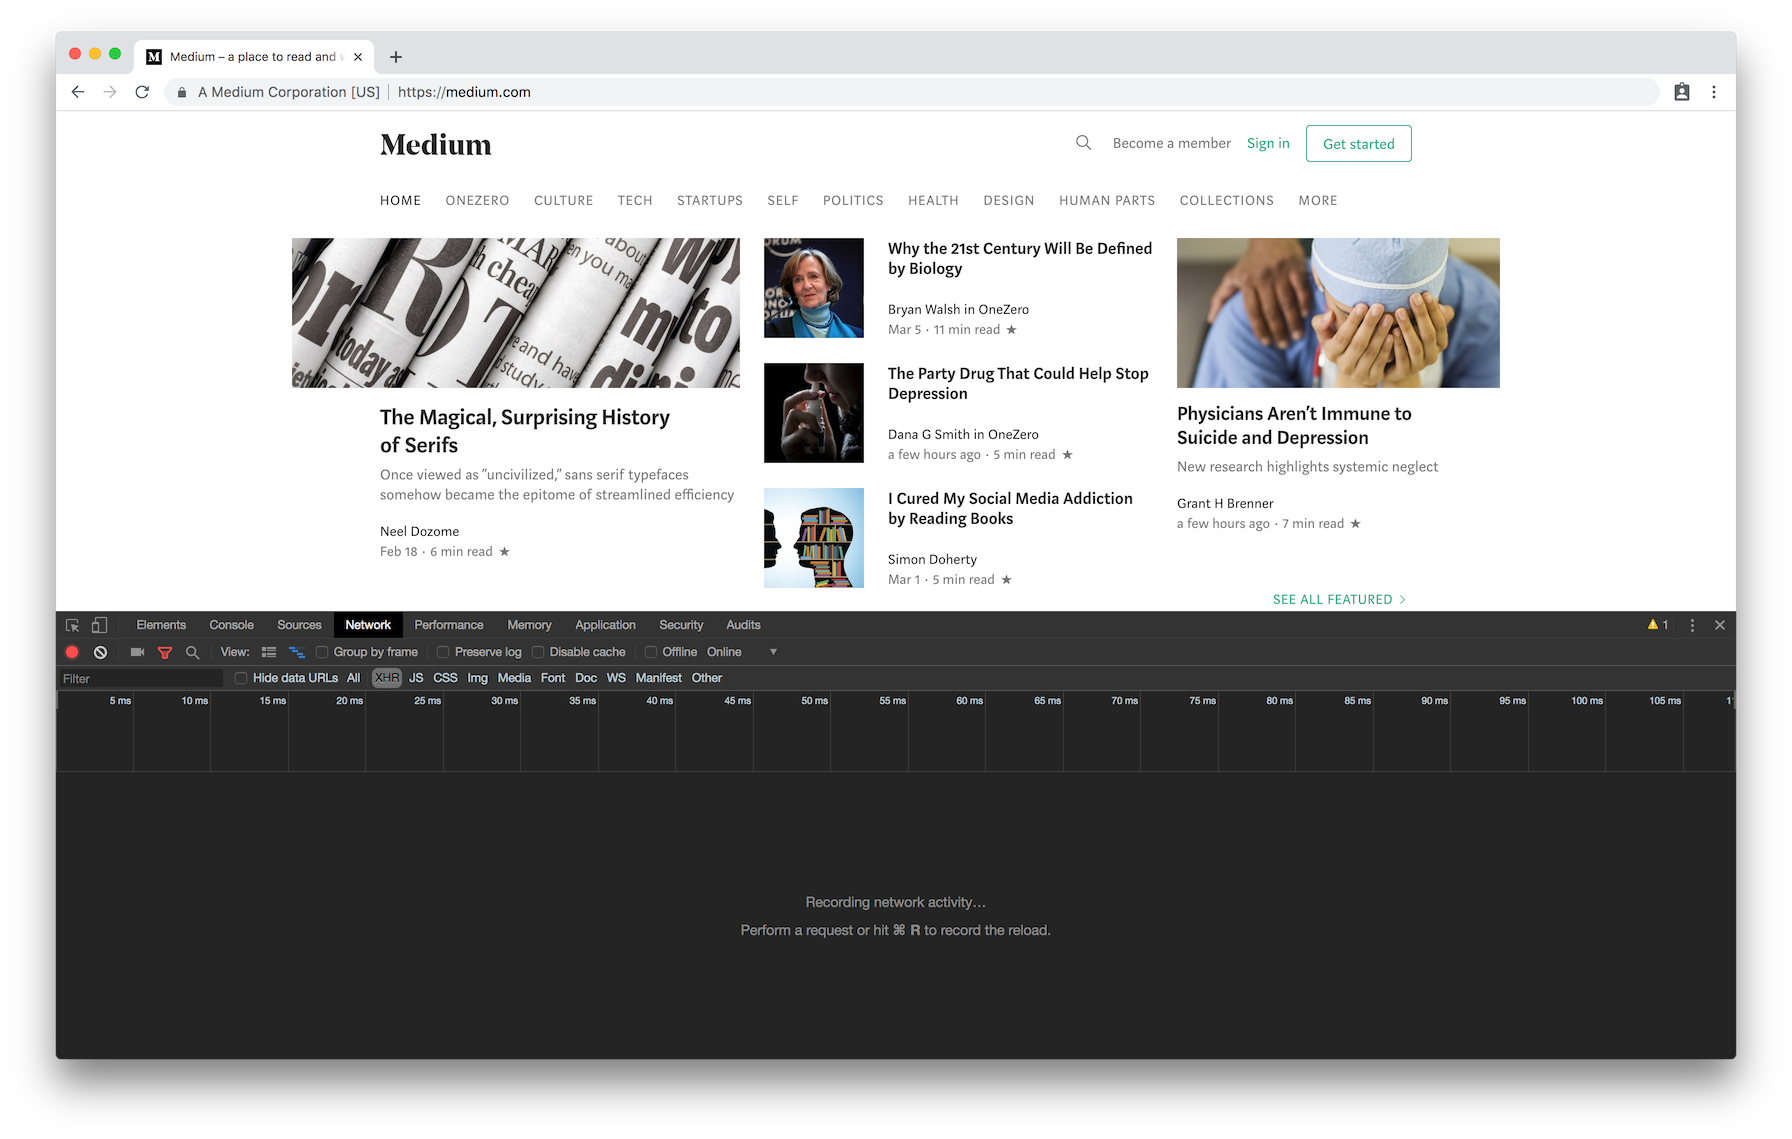Click the Get started button
The height and width of the screenshot is (1139, 1792).
[x=1358, y=143]
